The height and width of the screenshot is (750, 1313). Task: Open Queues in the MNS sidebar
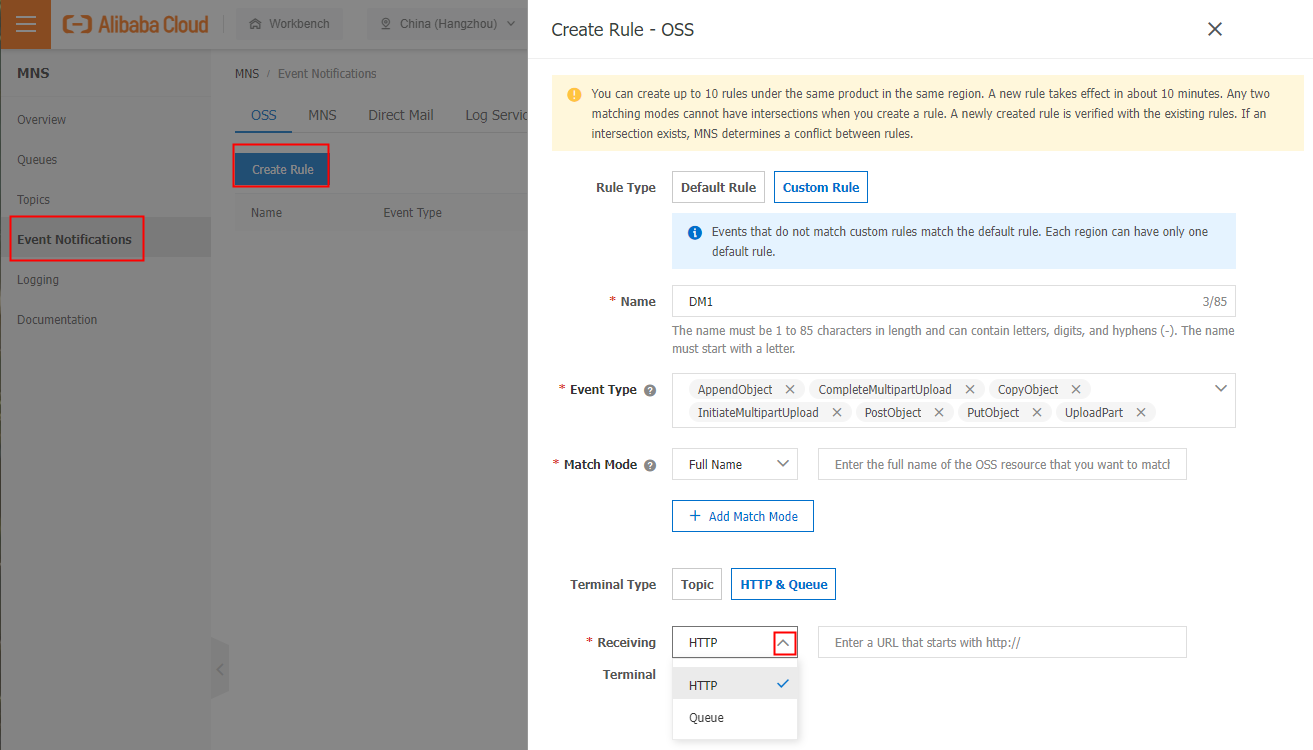[37, 160]
